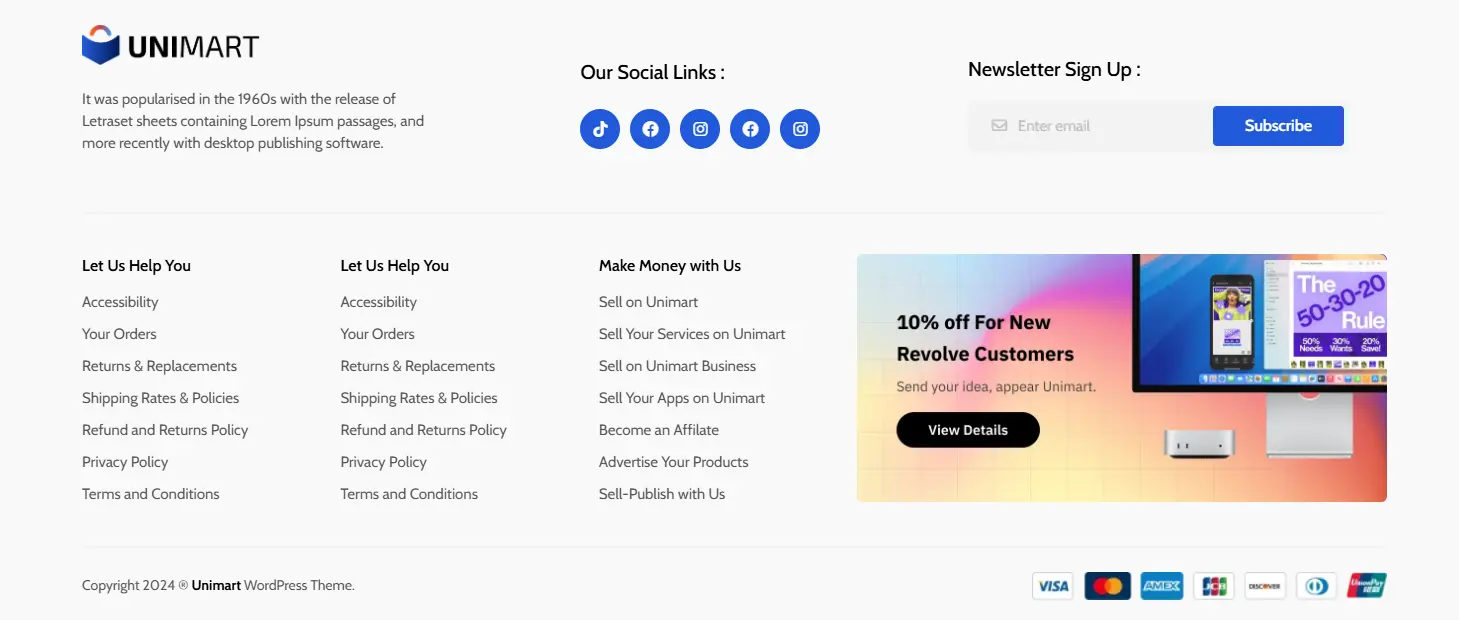The height and width of the screenshot is (620, 1459).
Task: Select Returns & Replacements
Action: click(159, 365)
